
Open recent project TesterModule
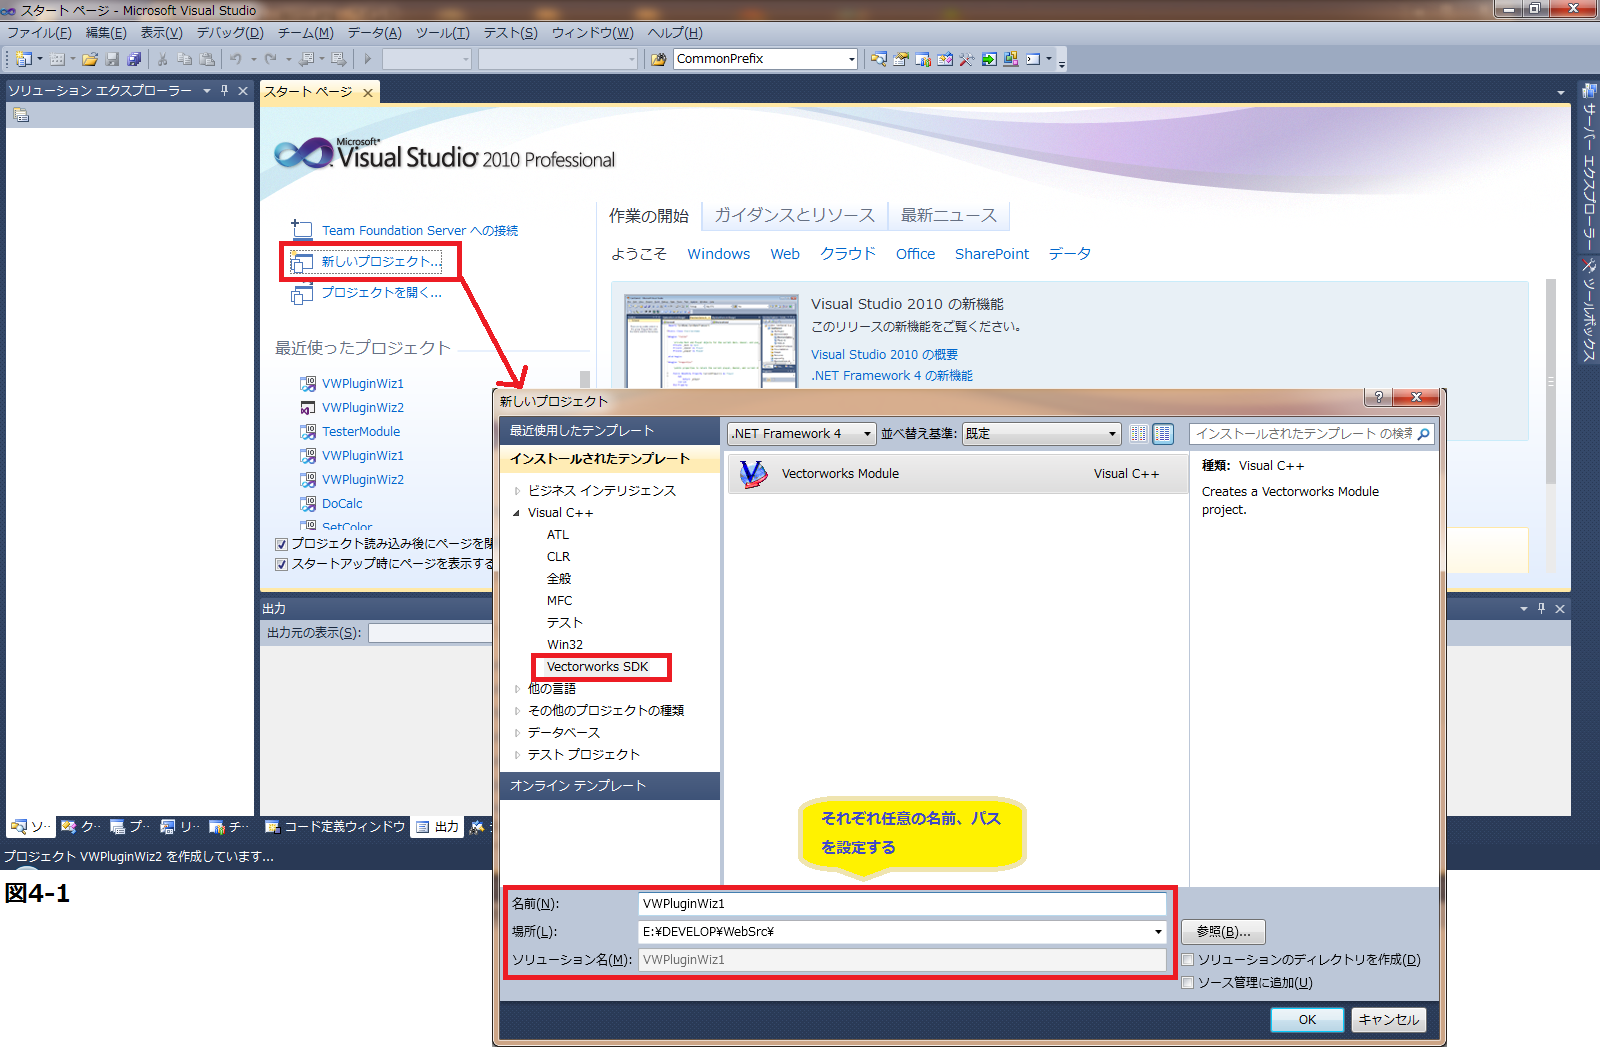click(361, 432)
